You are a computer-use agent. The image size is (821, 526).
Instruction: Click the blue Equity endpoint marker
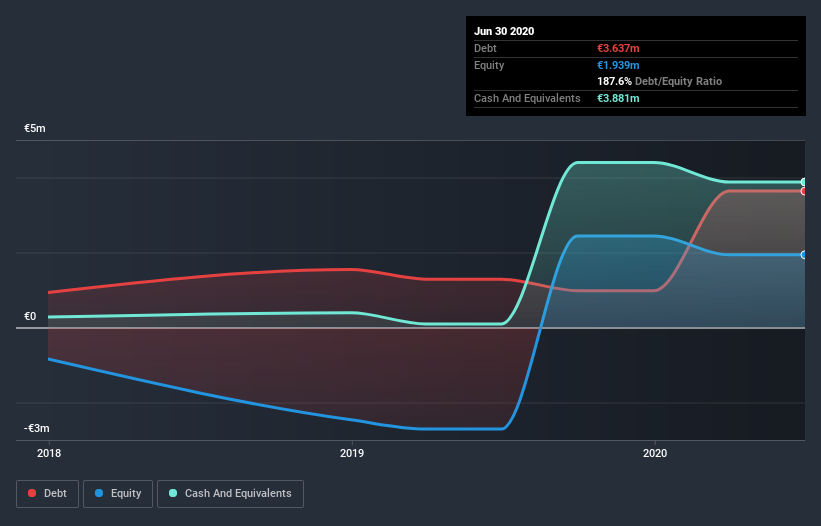click(x=804, y=255)
